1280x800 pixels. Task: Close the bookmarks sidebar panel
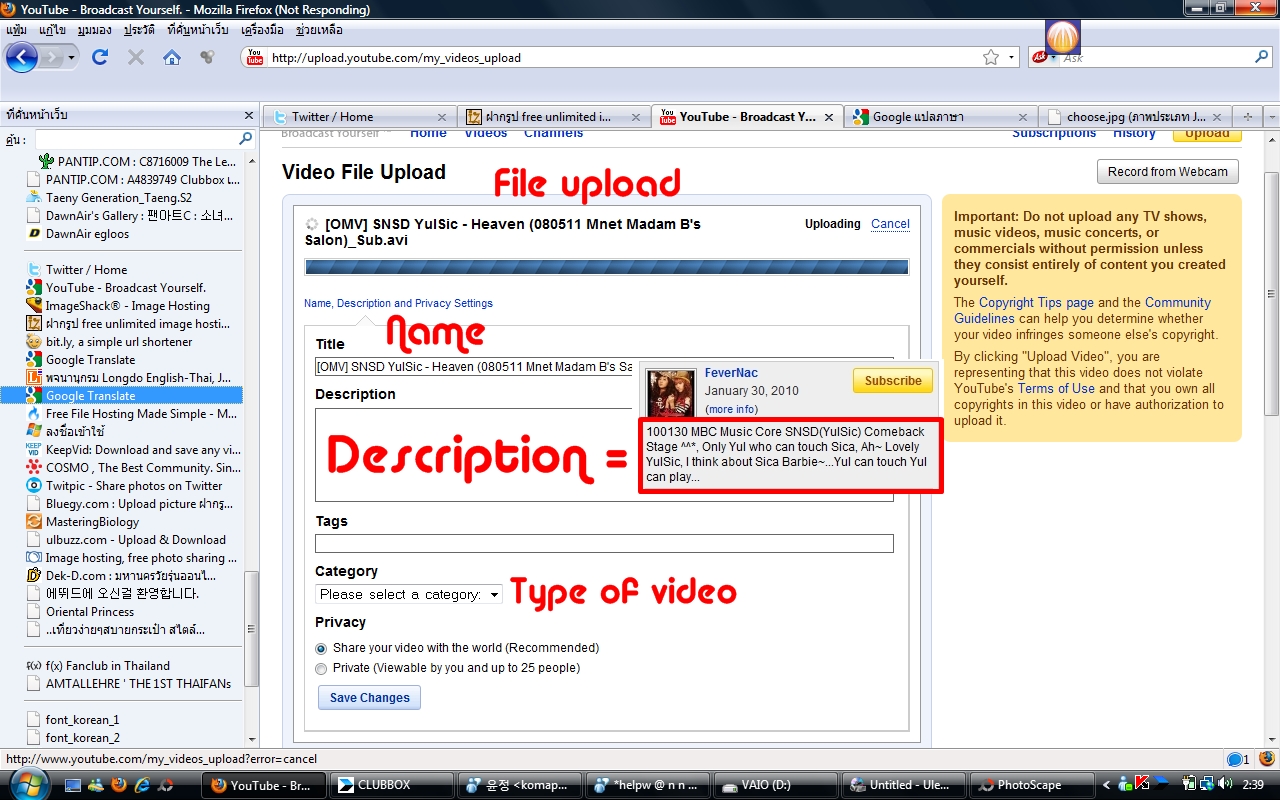pos(249,115)
